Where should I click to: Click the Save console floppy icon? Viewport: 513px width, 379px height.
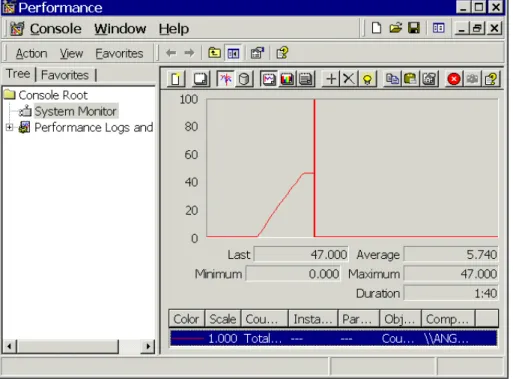(x=414, y=28)
